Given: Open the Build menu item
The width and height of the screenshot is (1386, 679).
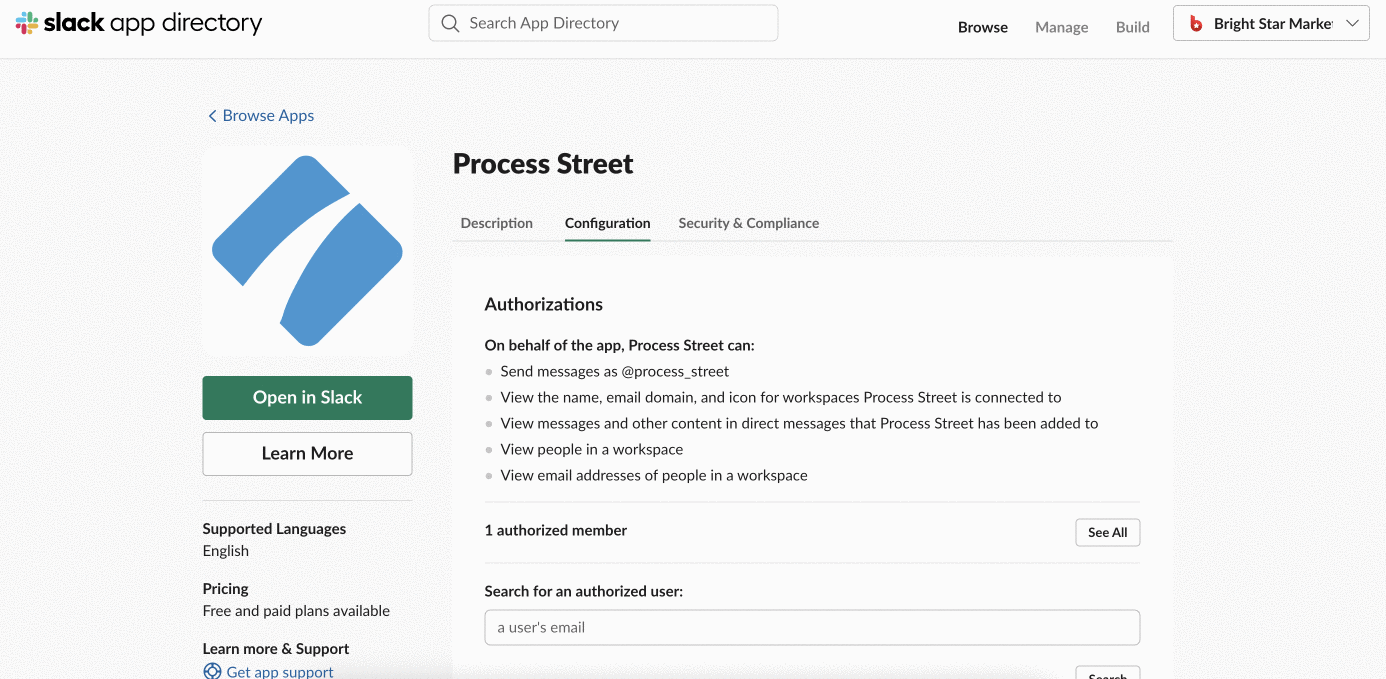Looking at the screenshot, I should tap(1132, 27).
